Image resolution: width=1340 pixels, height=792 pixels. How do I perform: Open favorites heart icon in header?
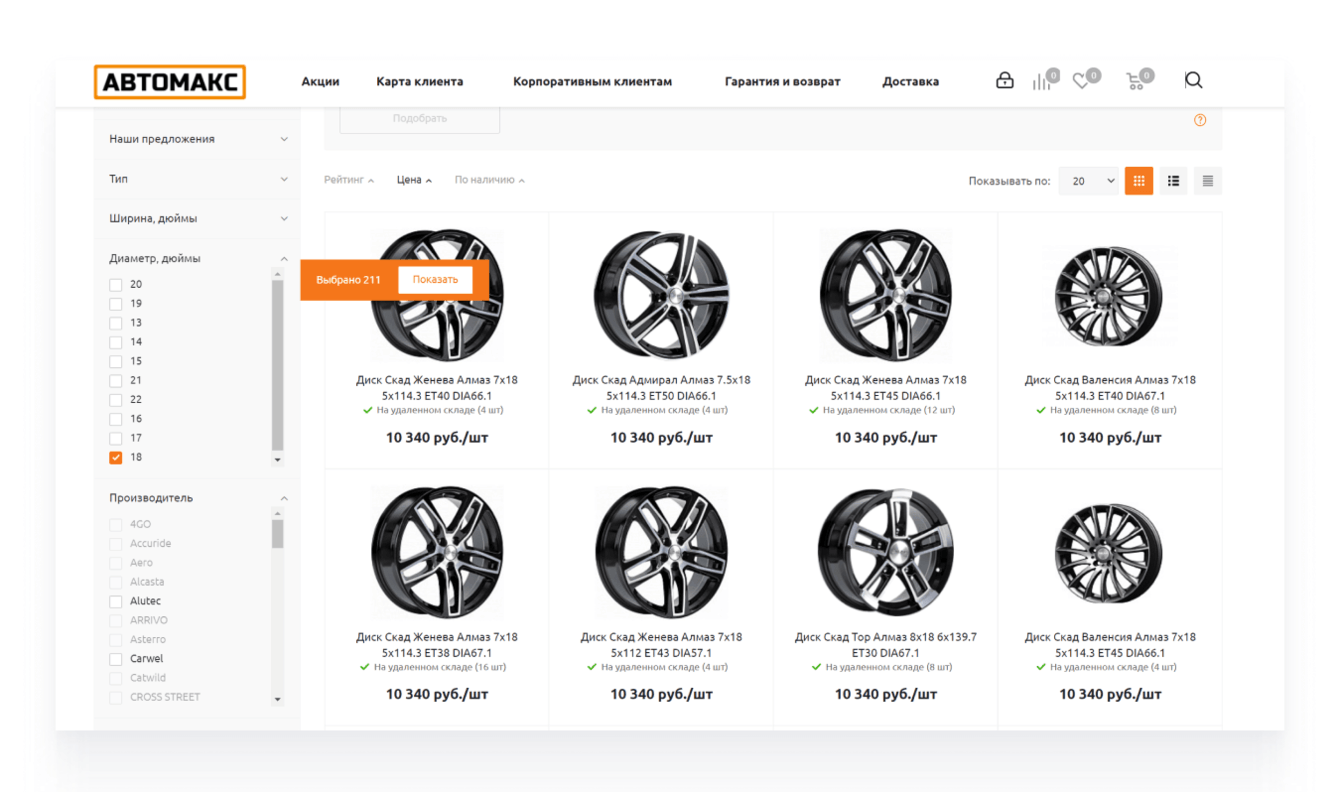tap(1081, 82)
